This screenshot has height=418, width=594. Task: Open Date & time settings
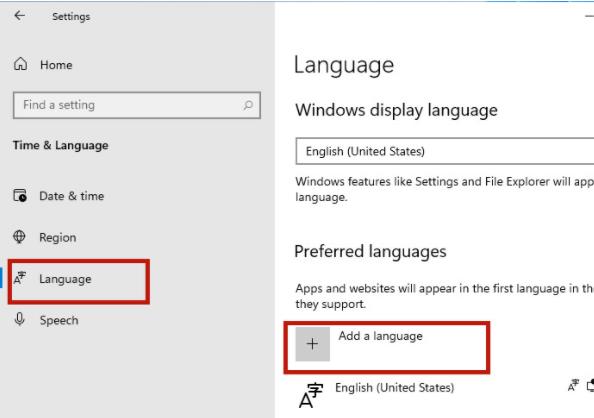click(x=72, y=196)
